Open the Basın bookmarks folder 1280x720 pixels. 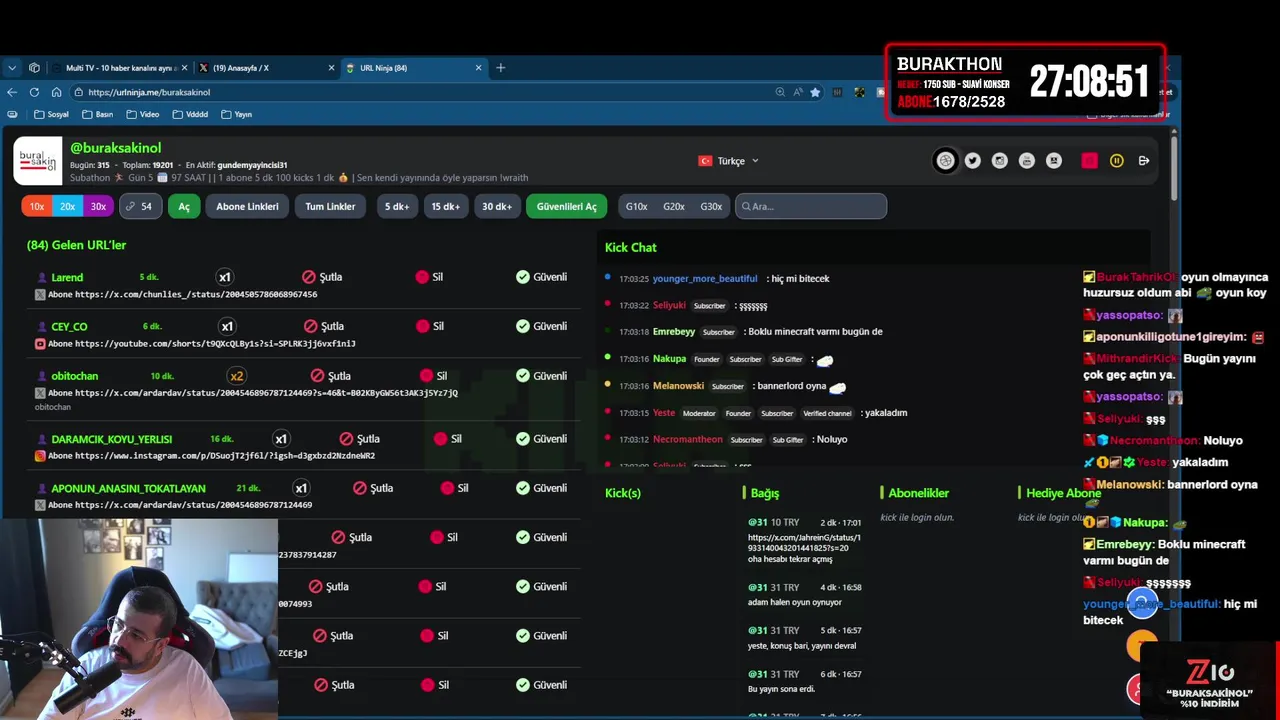click(x=98, y=114)
